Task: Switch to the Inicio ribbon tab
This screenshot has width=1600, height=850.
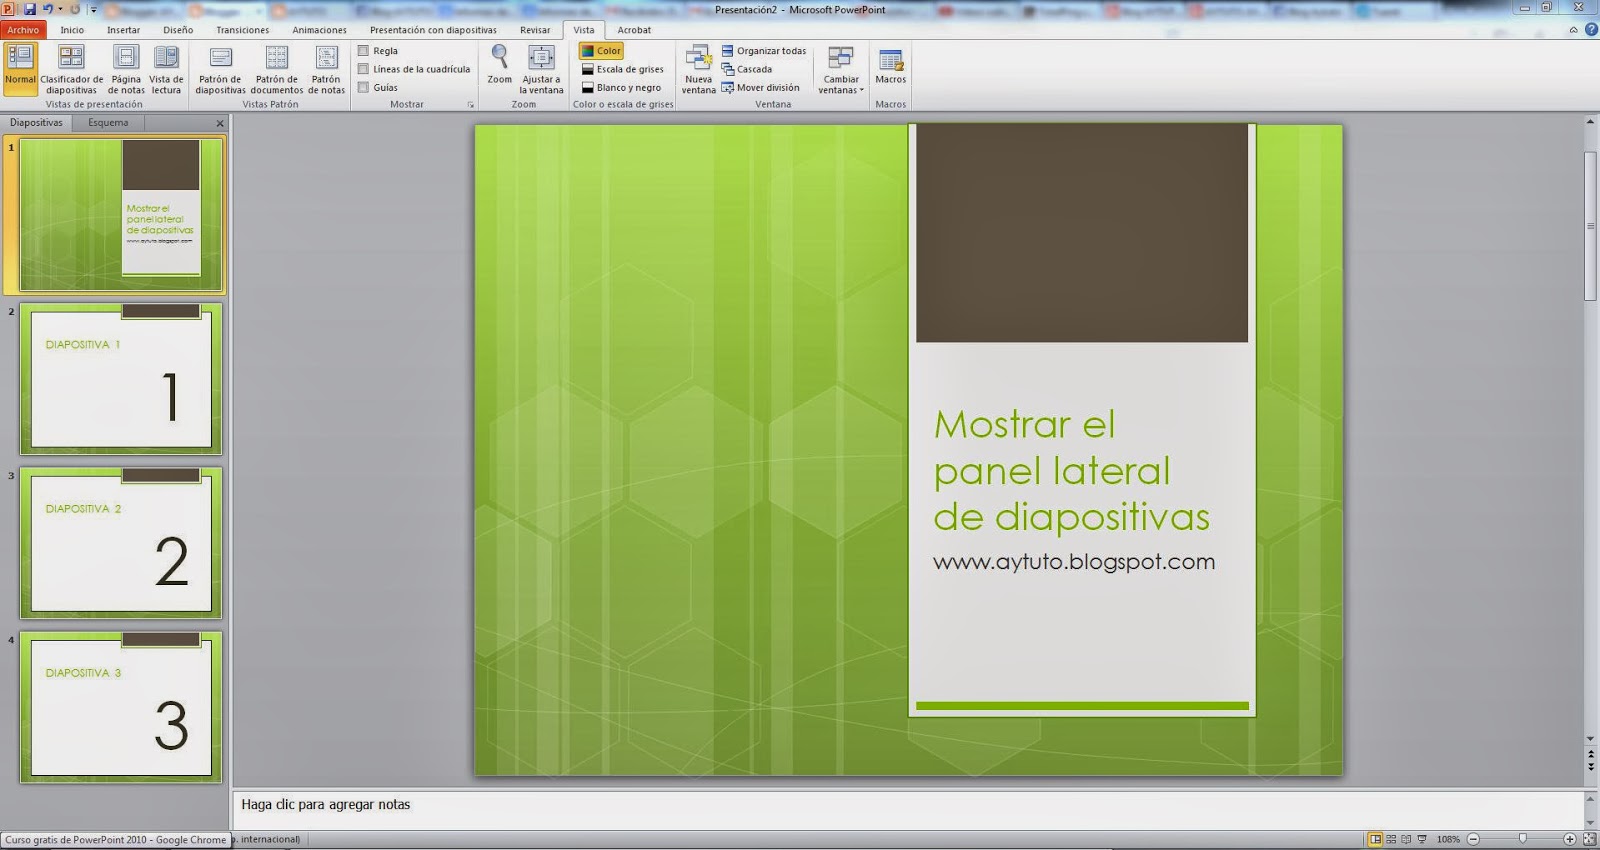Action: 72,30
